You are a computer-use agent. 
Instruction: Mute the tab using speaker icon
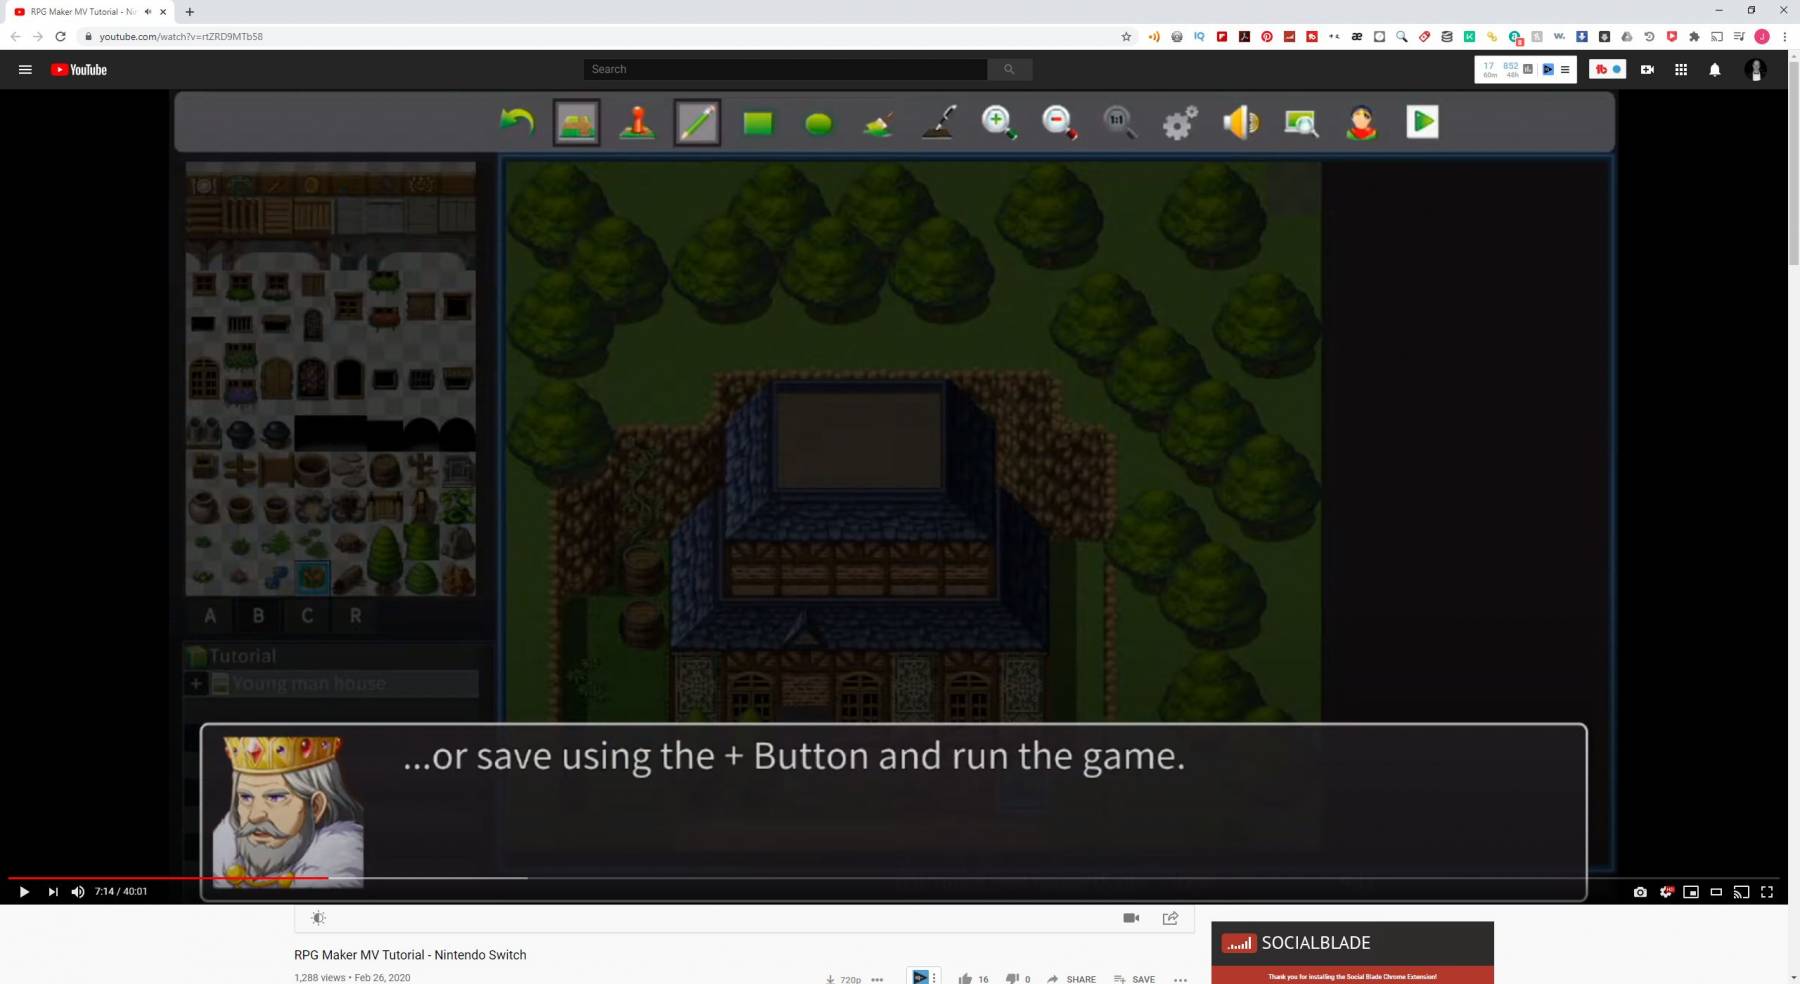point(148,12)
